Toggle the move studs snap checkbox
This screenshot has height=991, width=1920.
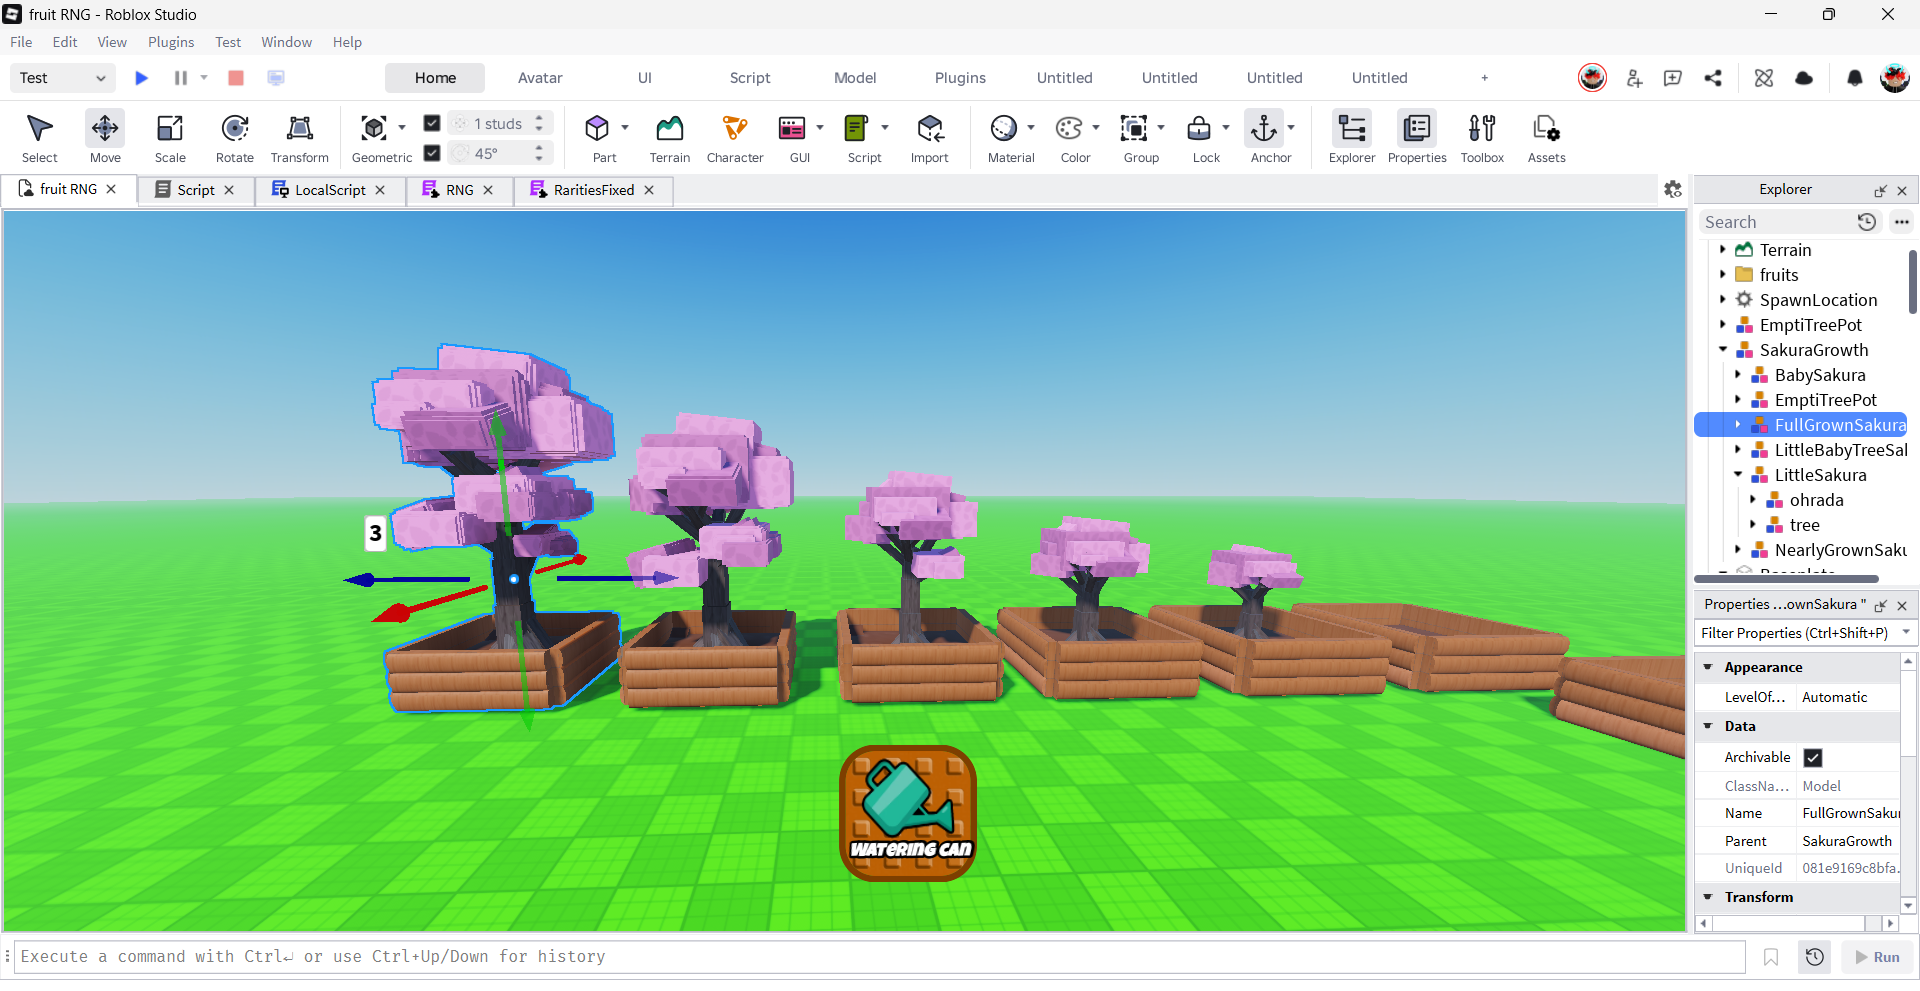click(432, 123)
